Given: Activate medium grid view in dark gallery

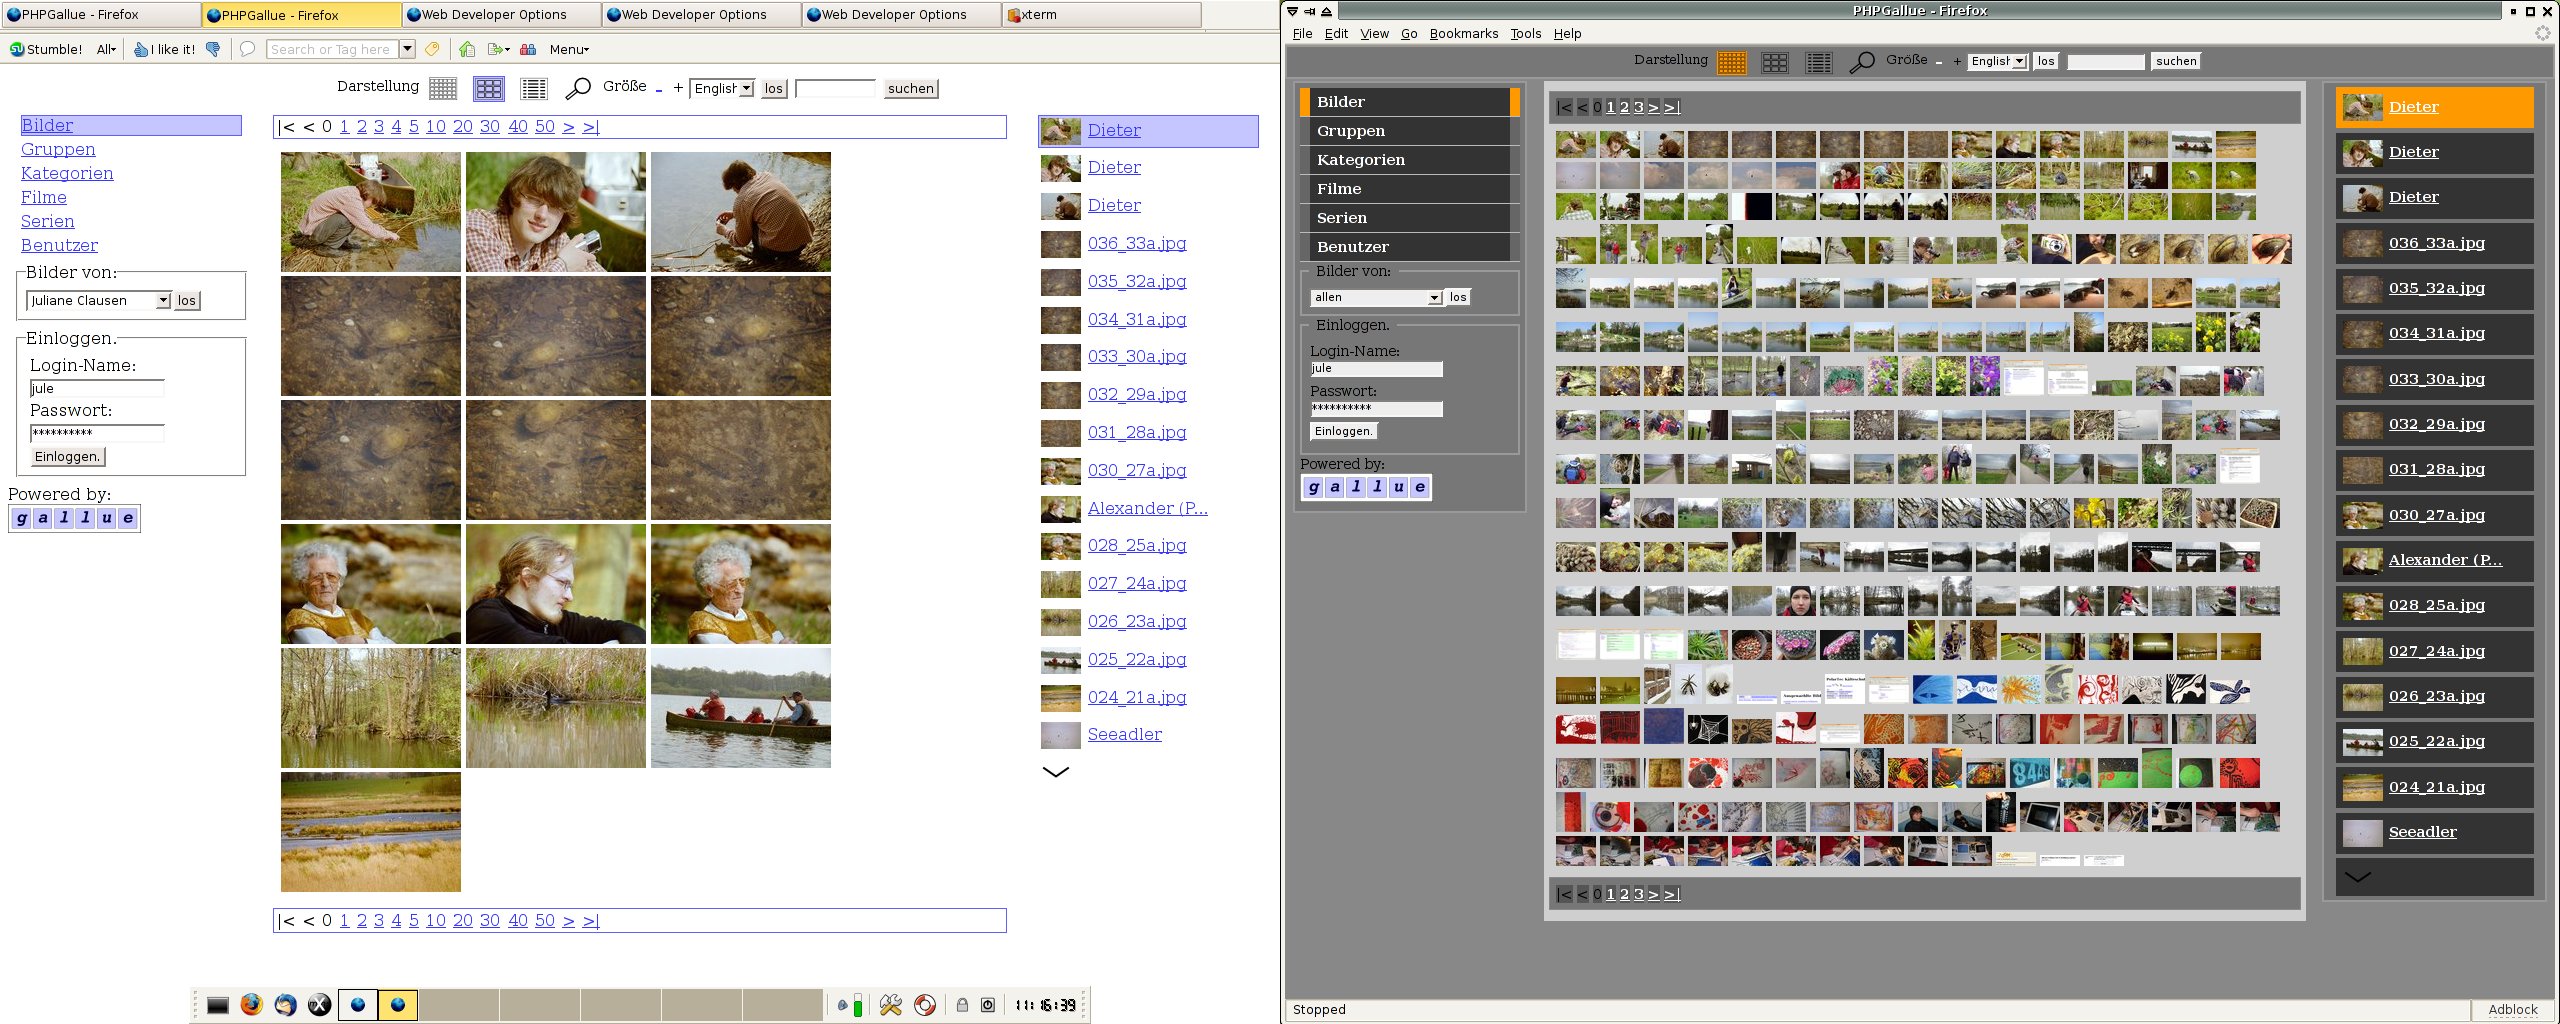Looking at the screenshot, I should point(1774,63).
